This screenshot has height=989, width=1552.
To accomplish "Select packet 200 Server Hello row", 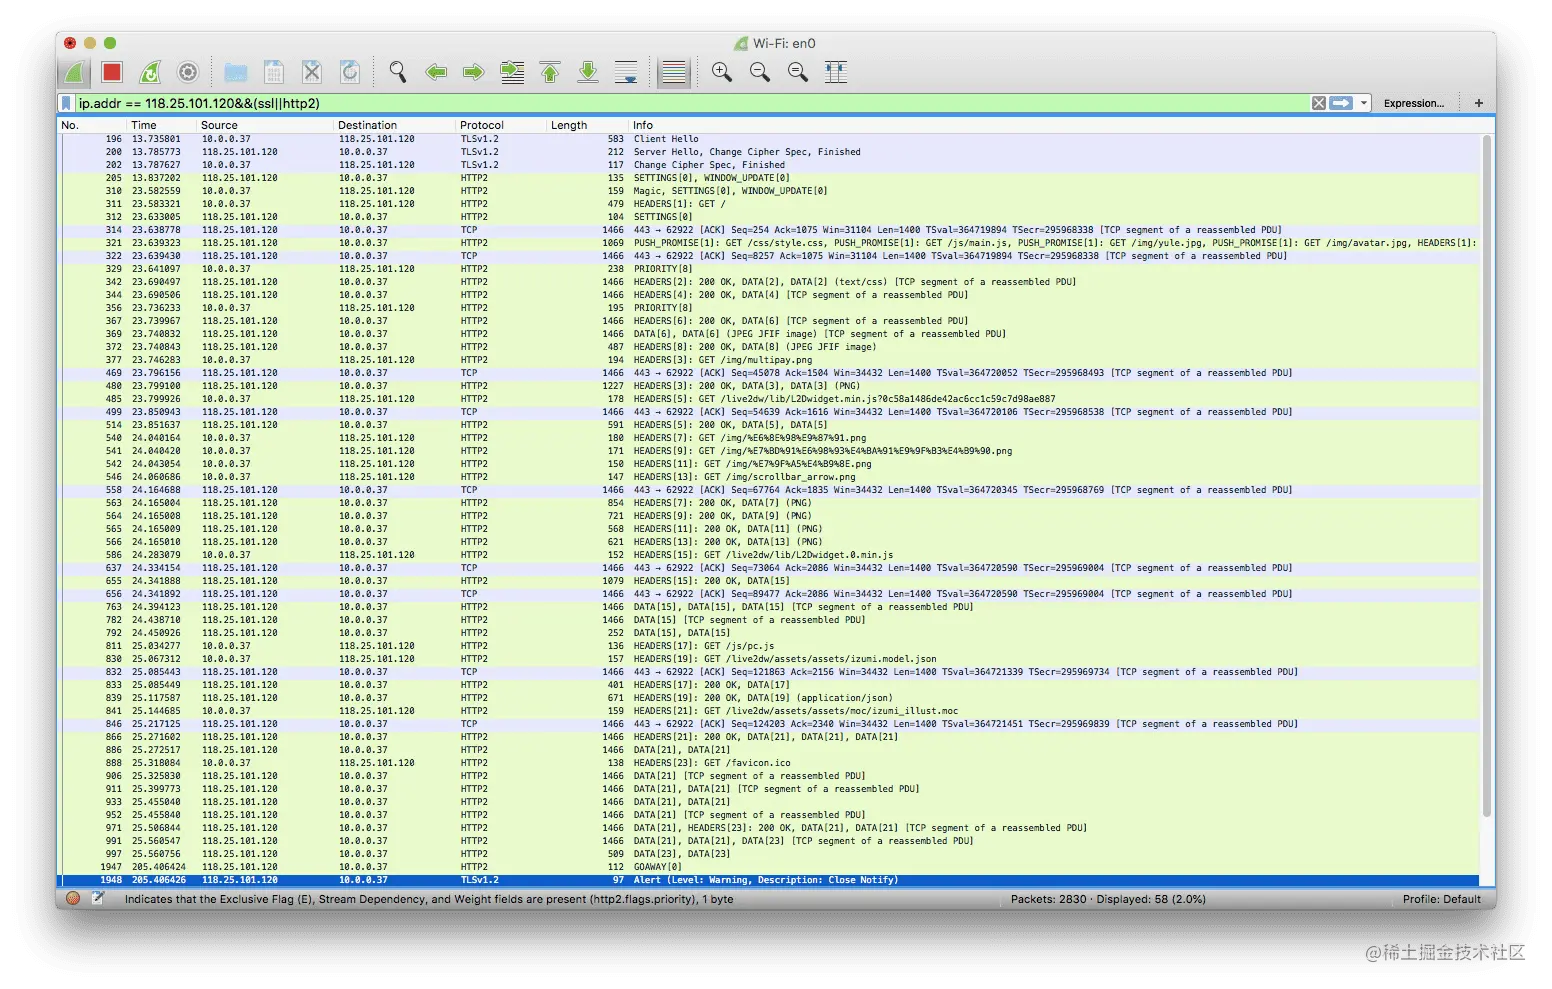I will [x=769, y=152].
